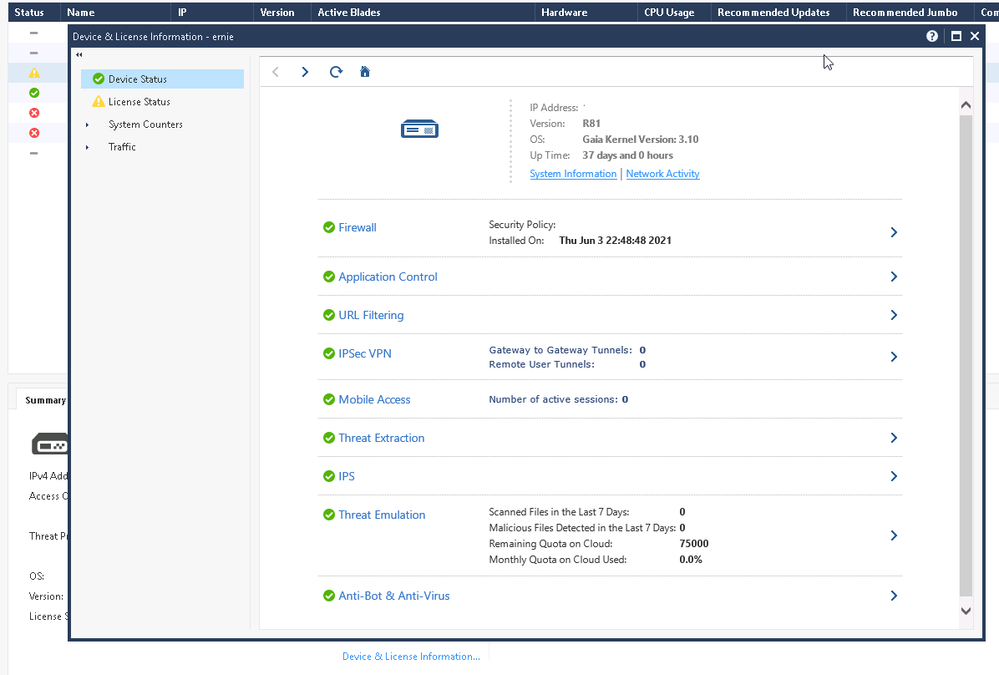The height and width of the screenshot is (675, 999).
Task: Expand Anti-Bot & Anti-Virus details chevron
Action: click(894, 595)
